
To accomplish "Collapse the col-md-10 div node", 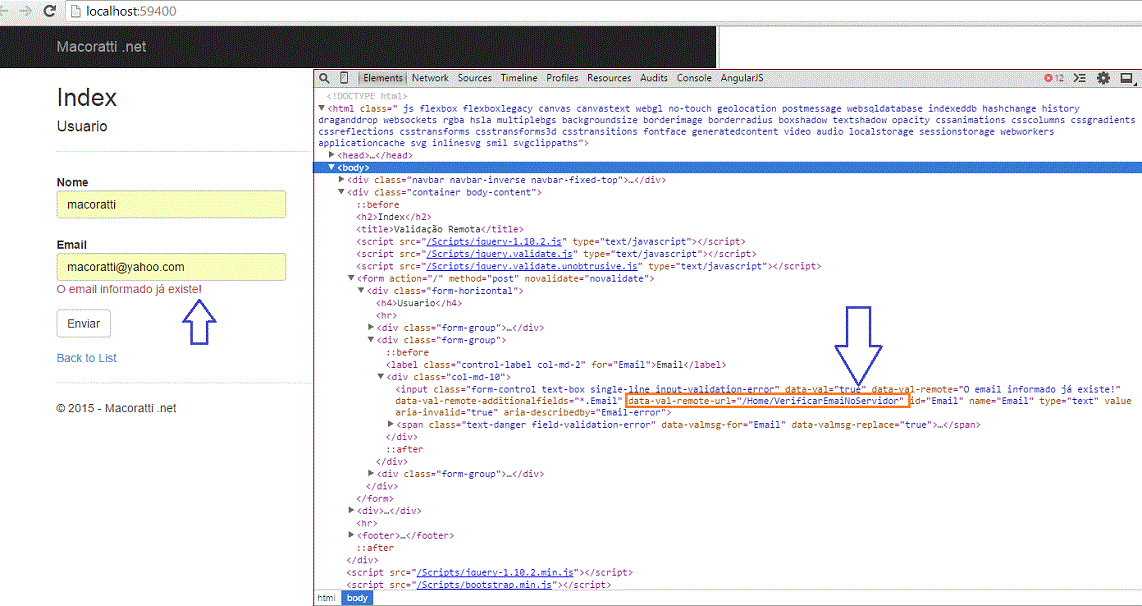I will click(380, 377).
